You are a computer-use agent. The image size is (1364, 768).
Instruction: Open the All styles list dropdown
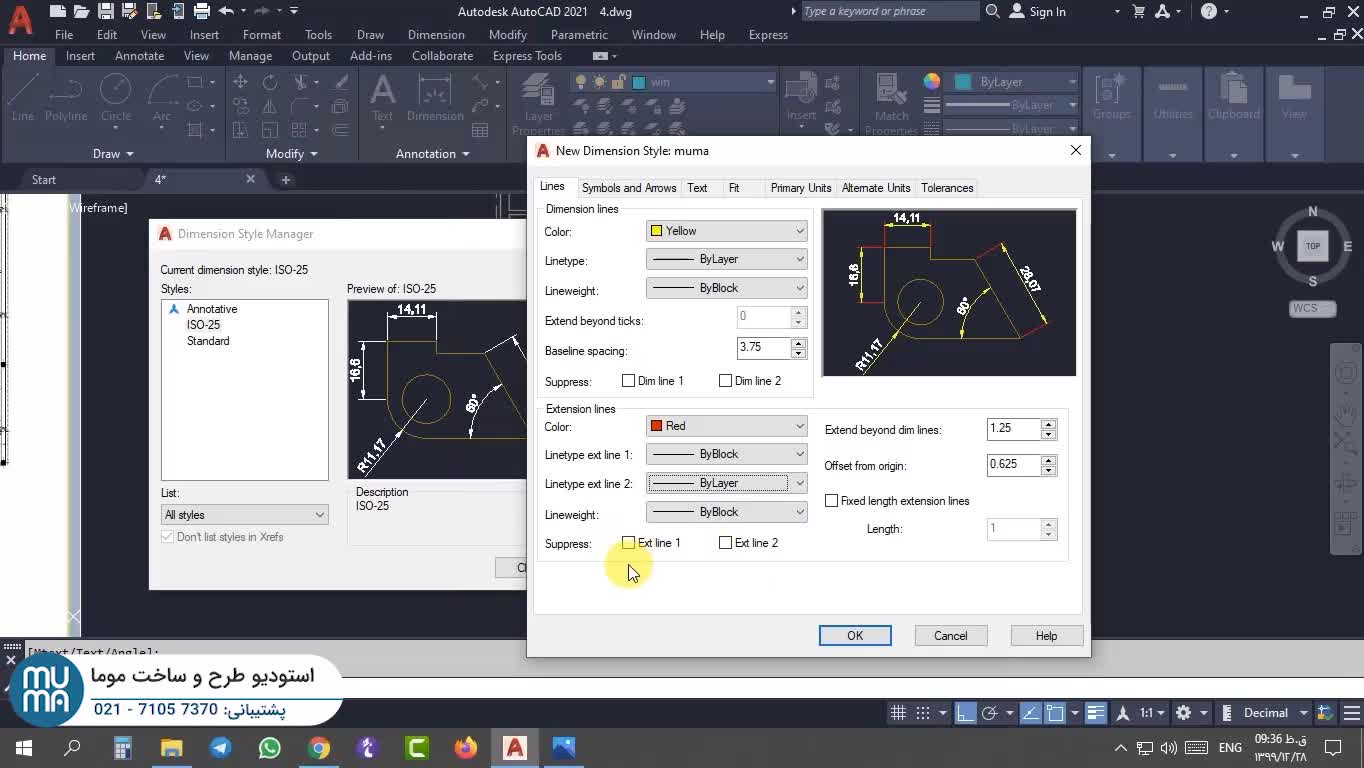click(x=244, y=515)
